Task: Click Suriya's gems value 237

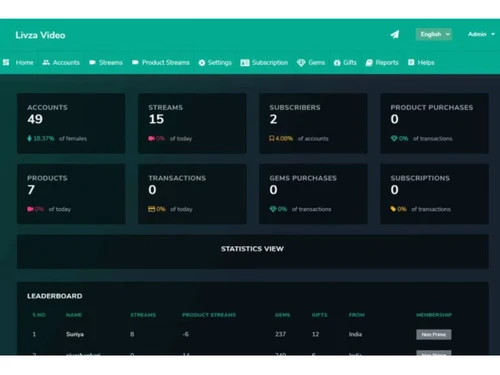Action: point(280,334)
